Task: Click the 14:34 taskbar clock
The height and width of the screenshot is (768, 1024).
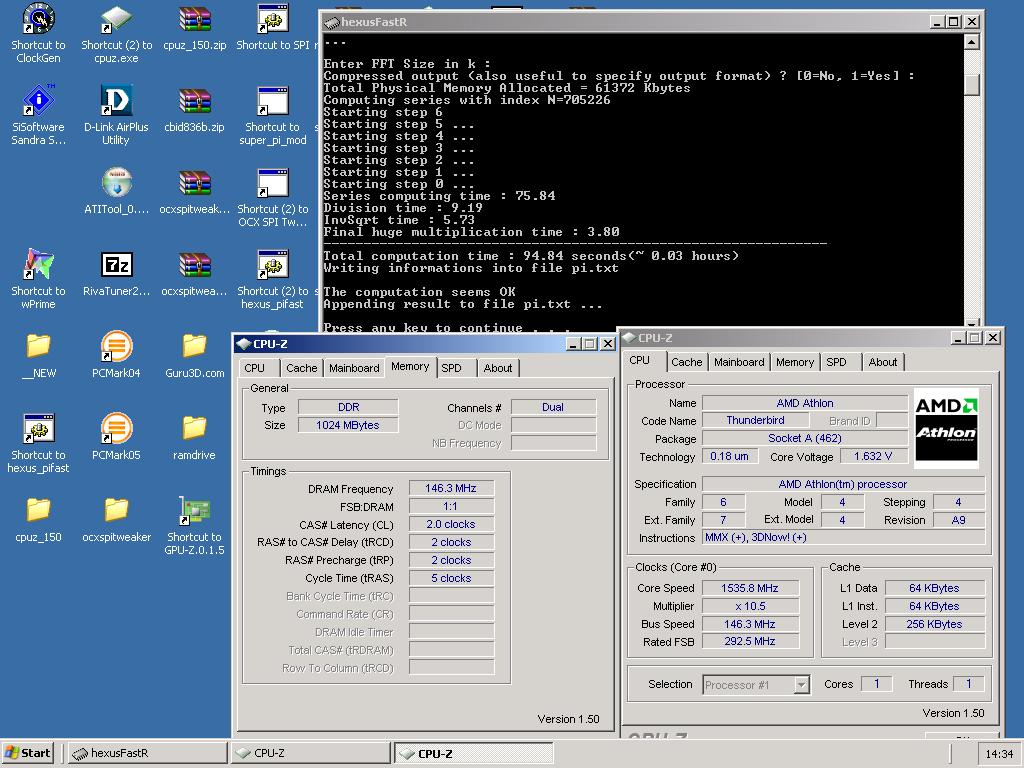Action: click(999, 754)
